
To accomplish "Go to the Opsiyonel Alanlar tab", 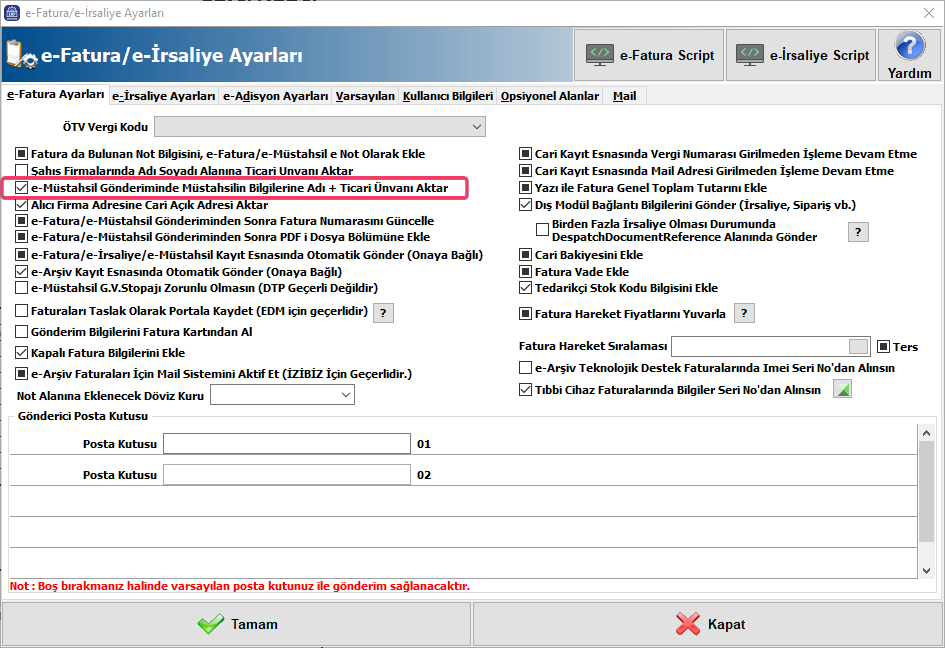I will point(549,96).
